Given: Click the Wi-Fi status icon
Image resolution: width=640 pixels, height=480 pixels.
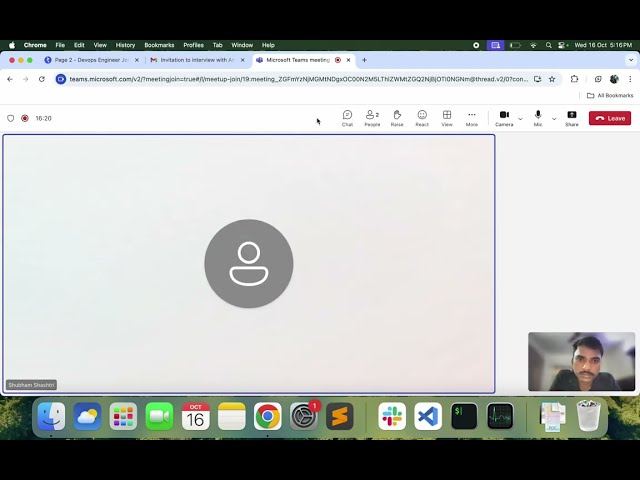Looking at the screenshot, I should 533,45.
